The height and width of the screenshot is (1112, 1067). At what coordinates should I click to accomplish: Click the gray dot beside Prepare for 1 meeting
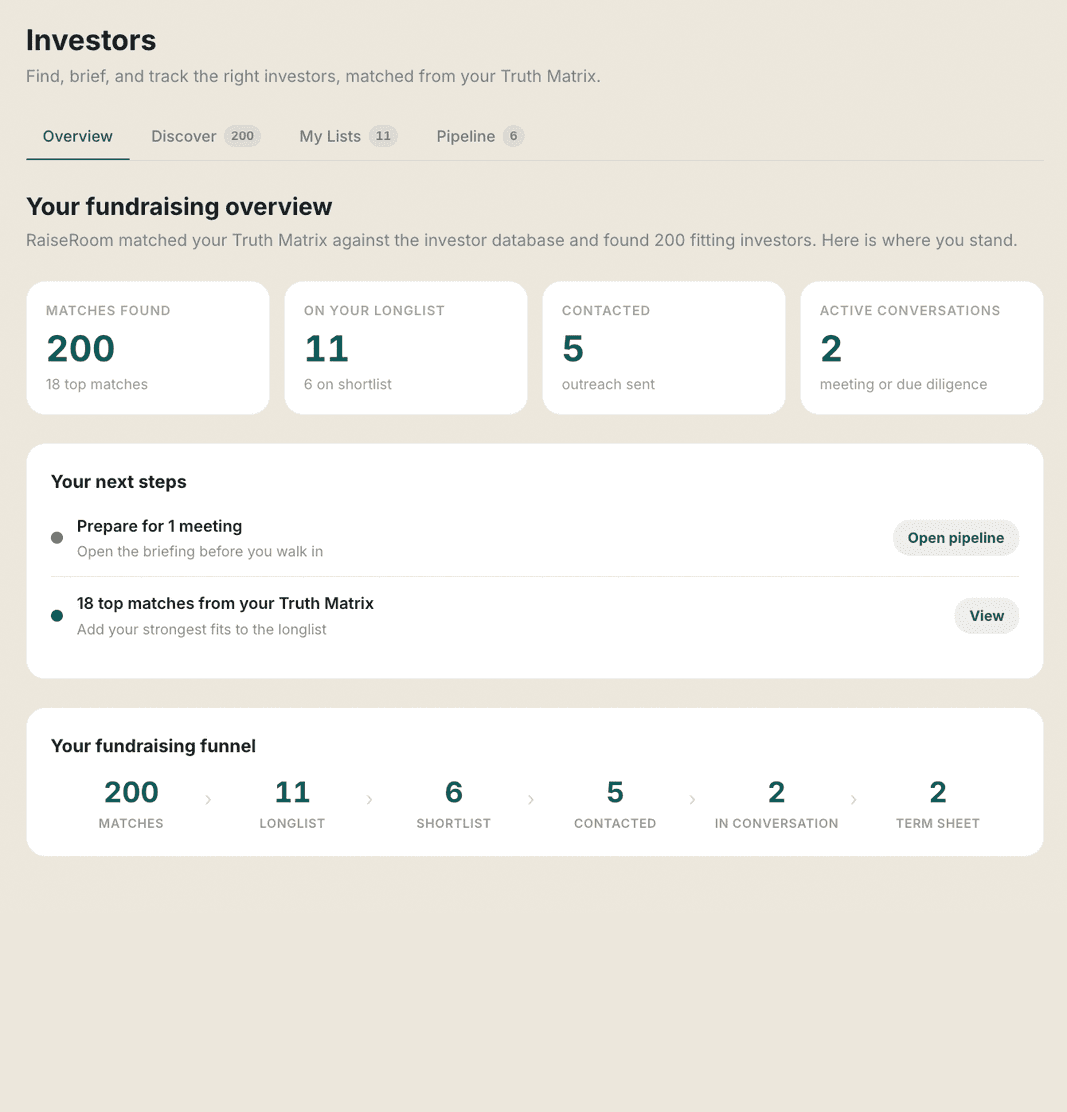(x=57, y=538)
